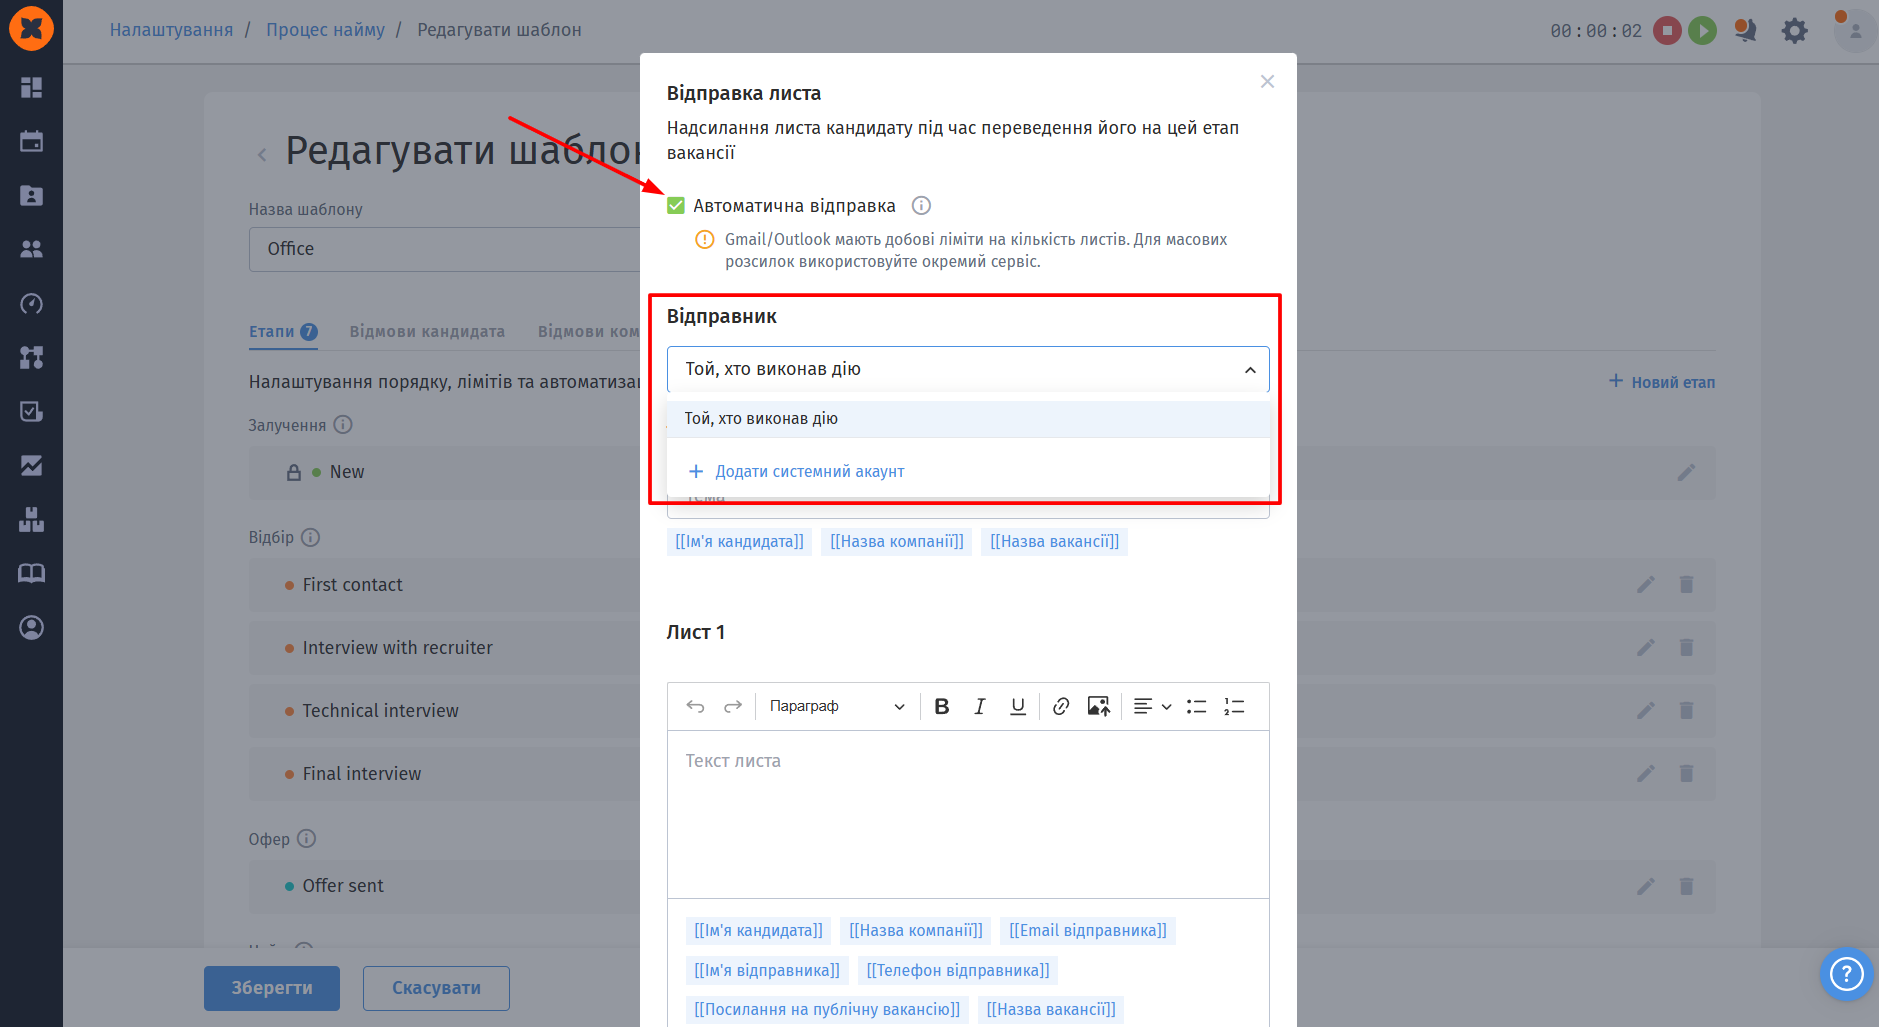The image size is (1879, 1027).
Task: Go to the Налаштування breadcrumb
Action: tap(171, 30)
